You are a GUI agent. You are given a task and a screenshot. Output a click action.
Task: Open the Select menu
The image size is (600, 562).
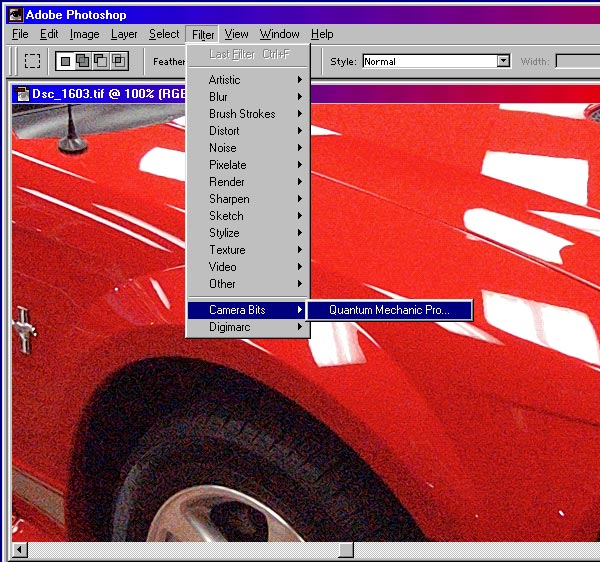click(164, 34)
